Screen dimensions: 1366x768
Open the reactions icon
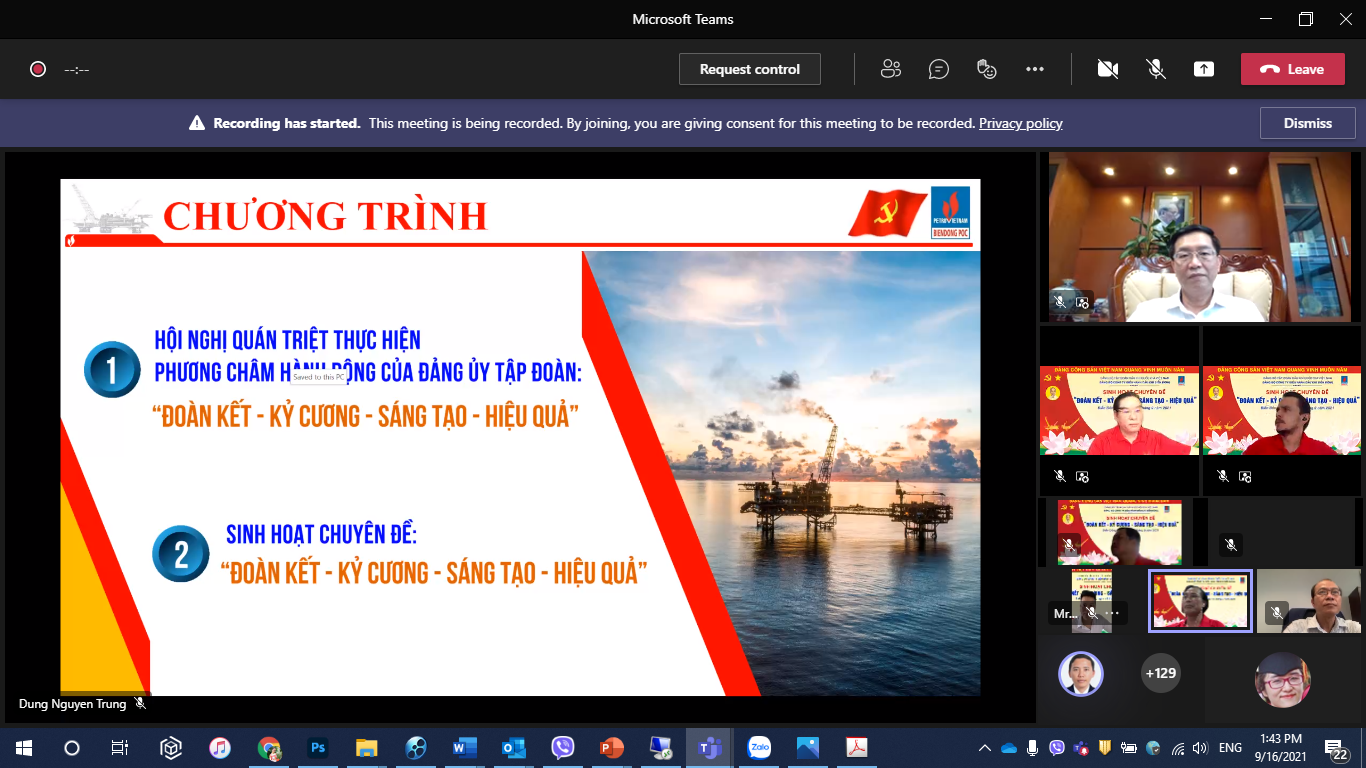[x=986, y=69]
